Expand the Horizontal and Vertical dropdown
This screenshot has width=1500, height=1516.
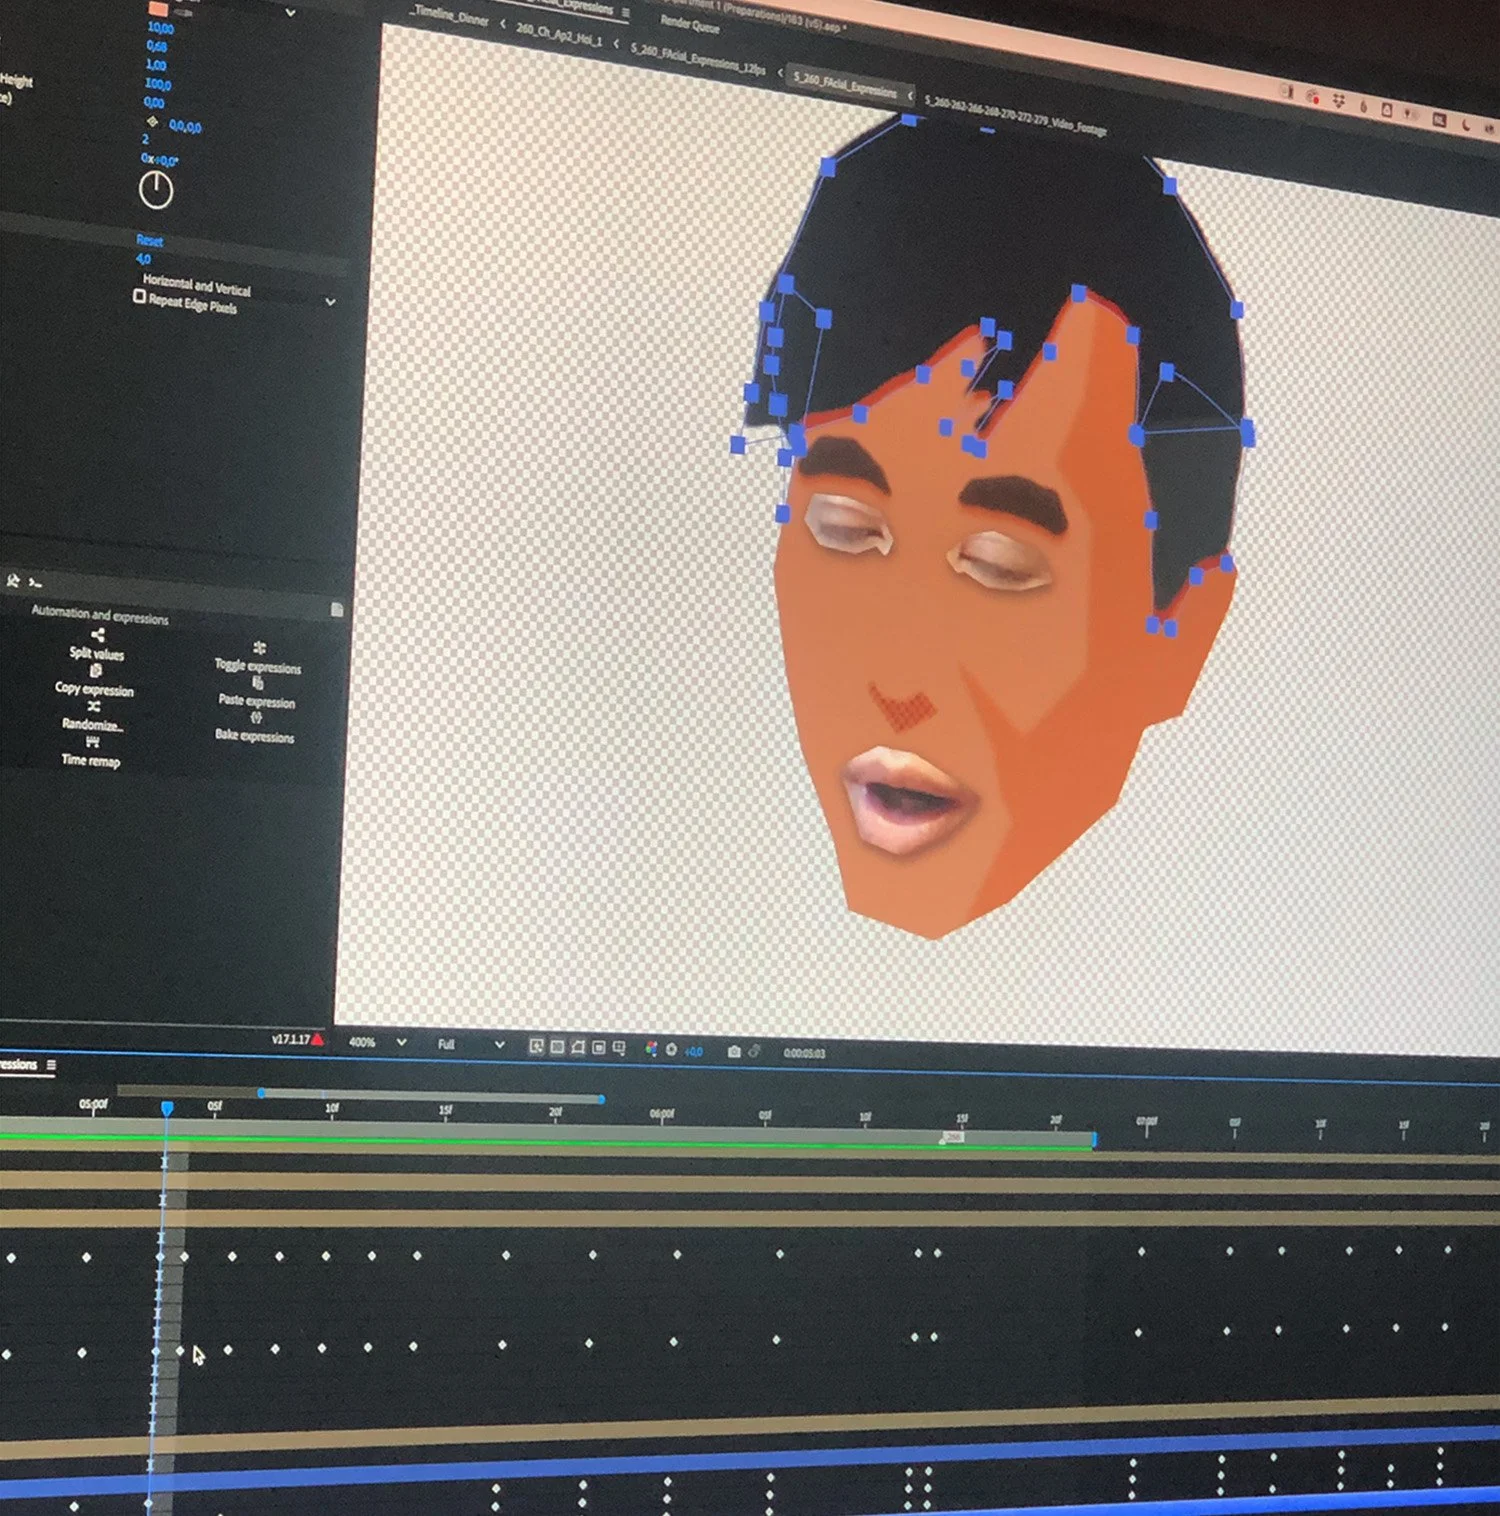(x=330, y=301)
